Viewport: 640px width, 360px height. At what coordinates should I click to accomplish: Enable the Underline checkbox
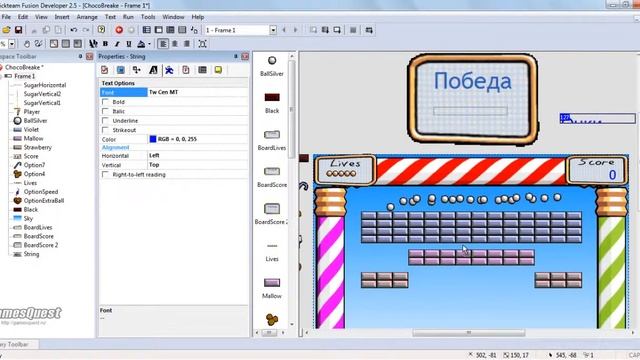pyautogui.click(x=105, y=120)
